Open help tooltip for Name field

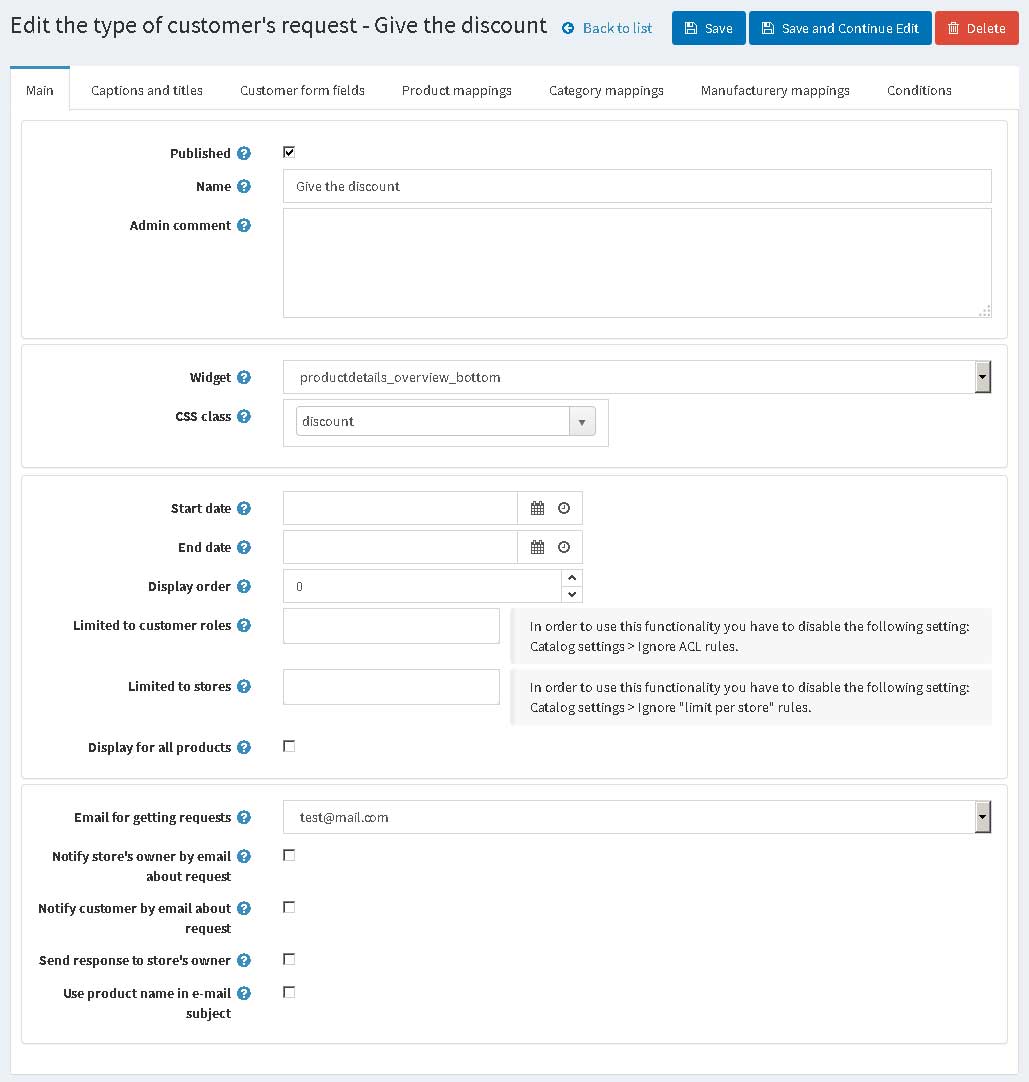pyautogui.click(x=244, y=186)
